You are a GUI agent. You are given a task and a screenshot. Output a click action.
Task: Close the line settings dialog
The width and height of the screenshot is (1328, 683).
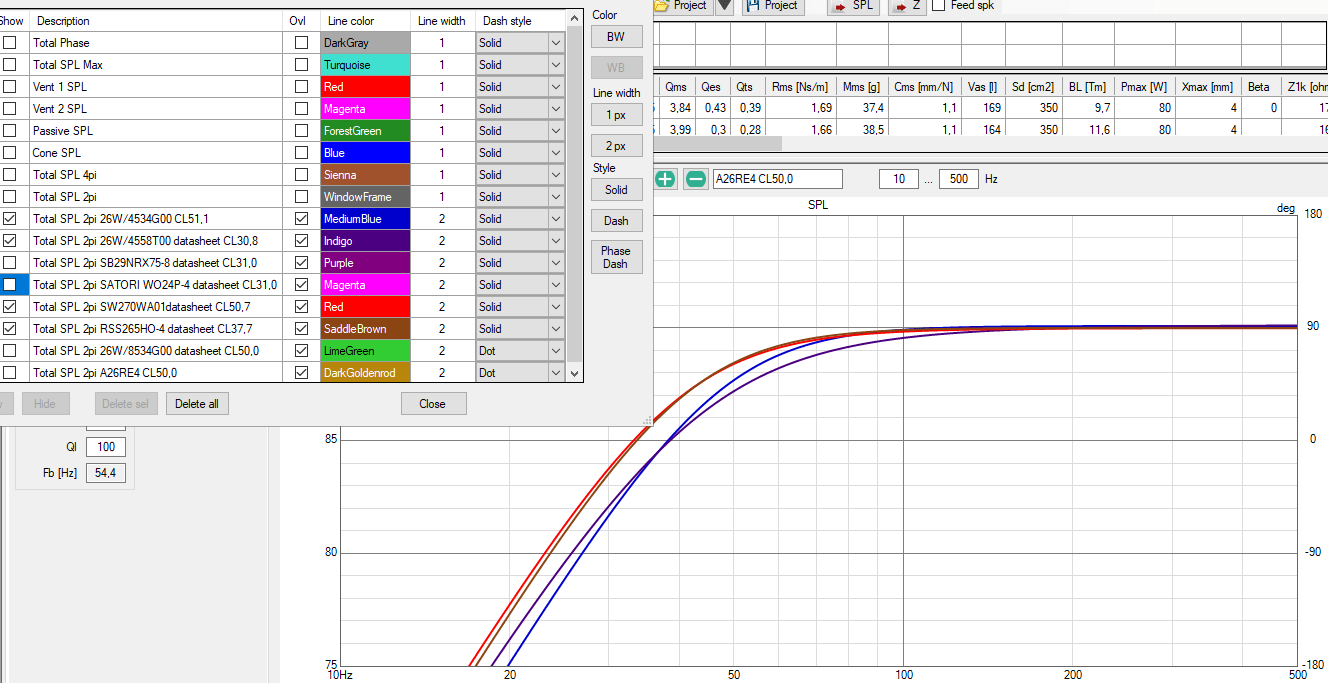433,404
